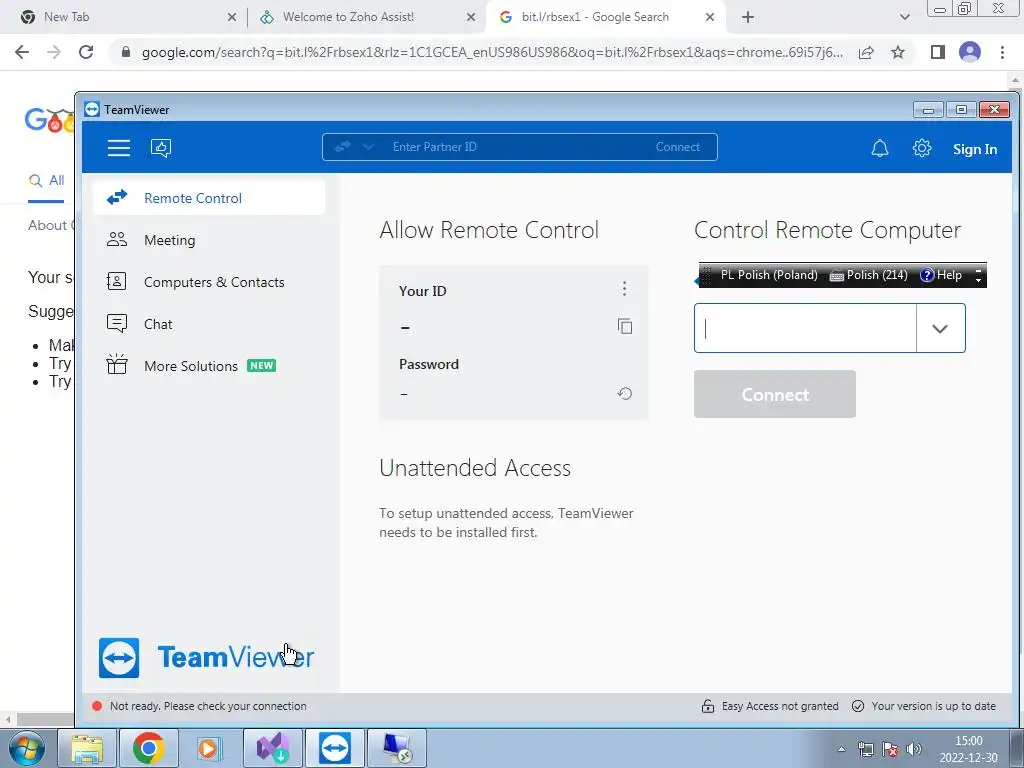Screen dimensions: 1024x768
Task: Click the Meeting people icon
Action: [117, 240]
